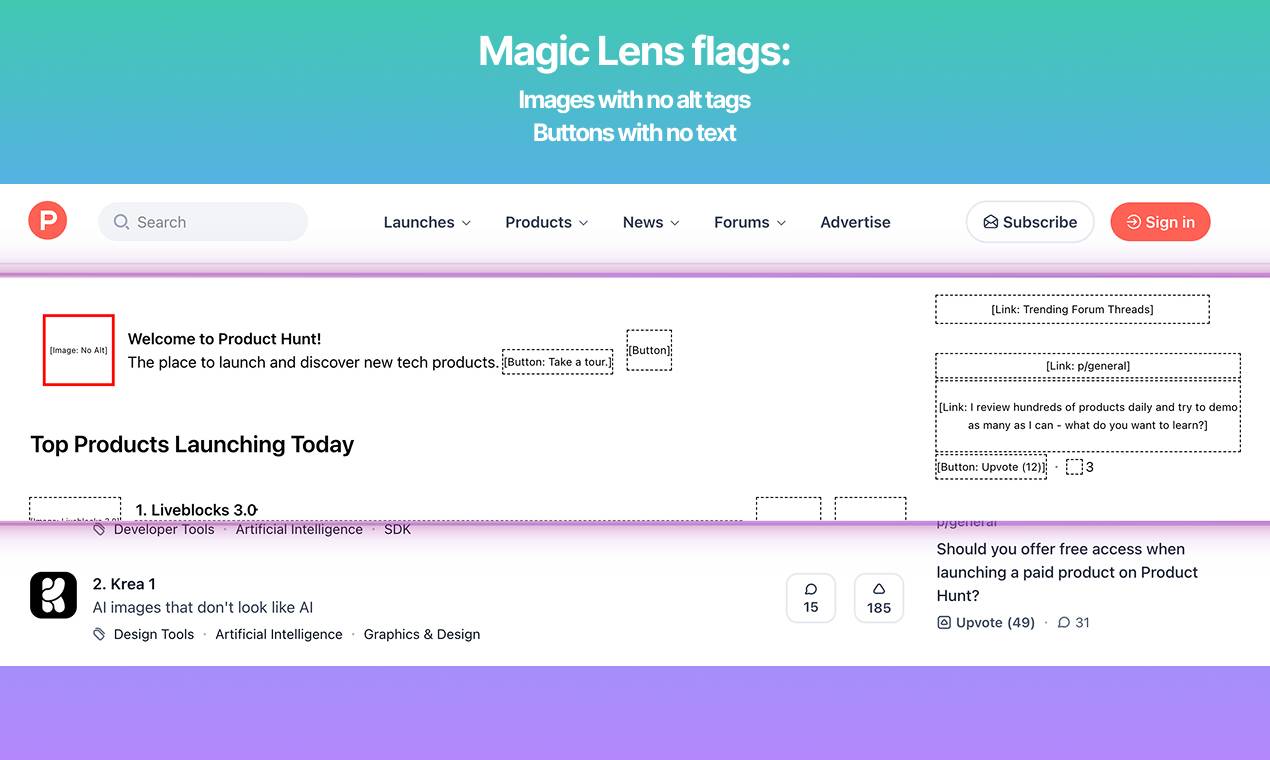Click the Product Hunt logo icon

(47, 221)
